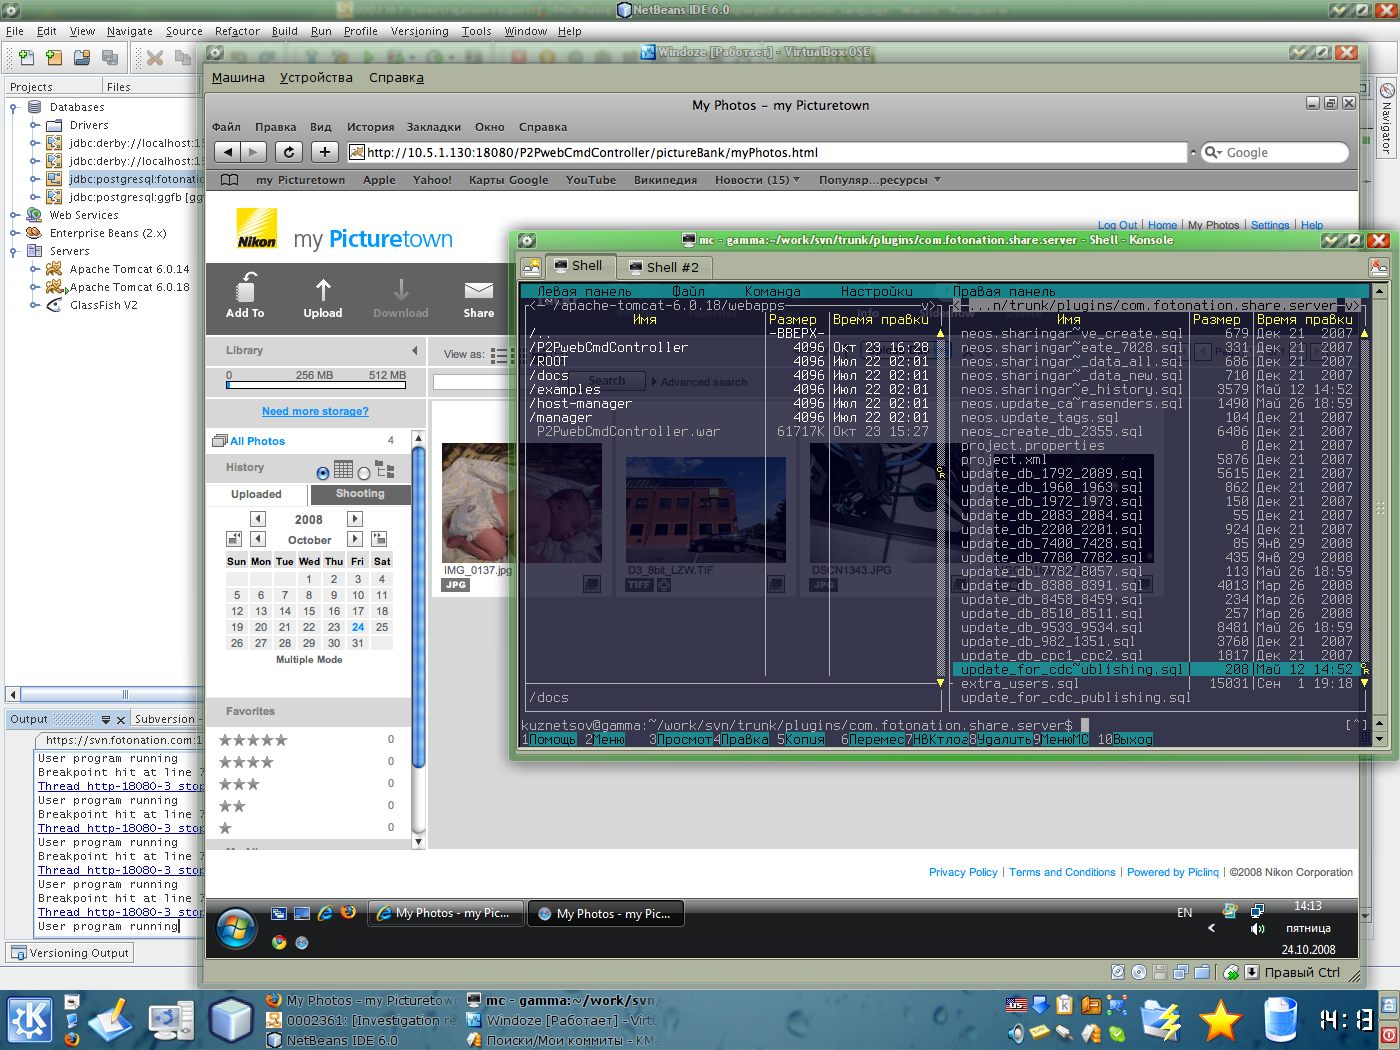Click the browser back button
Viewport: 1400px width, 1050px height.
[x=228, y=152]
